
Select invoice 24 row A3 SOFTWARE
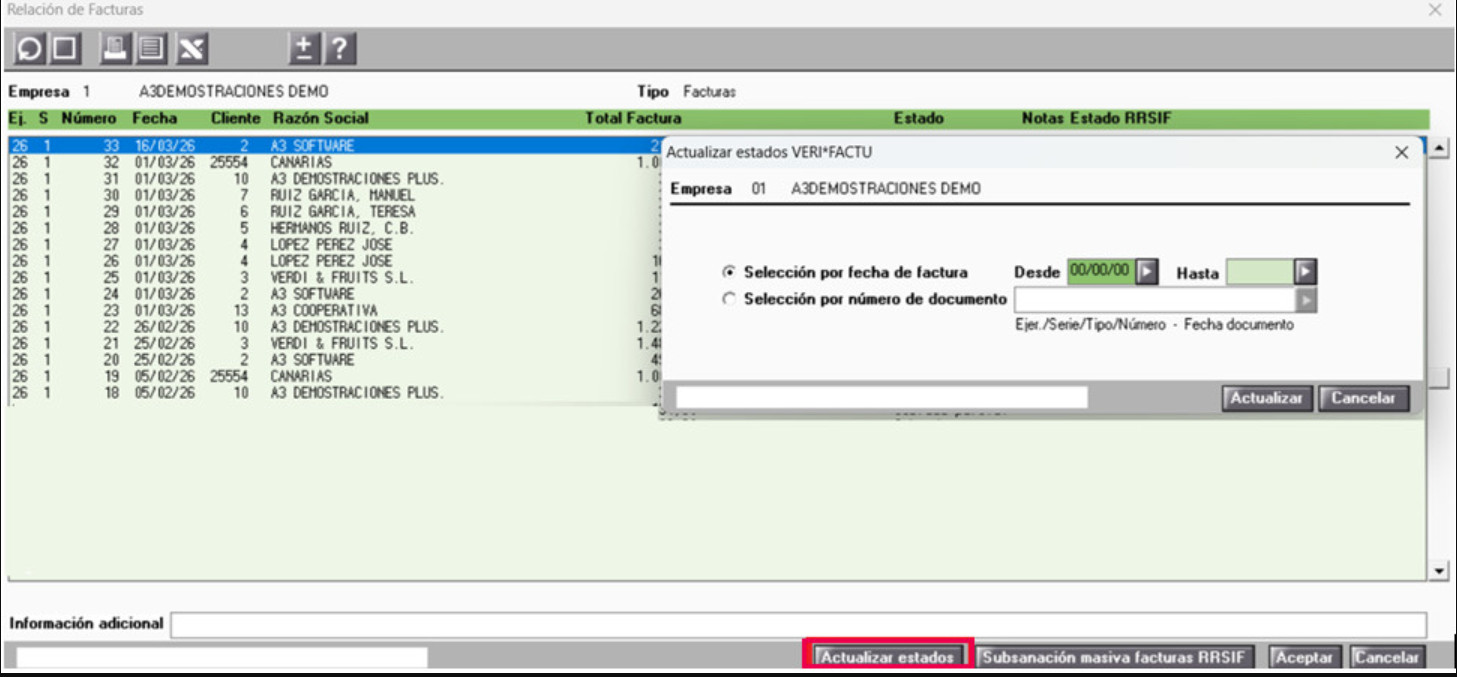(333, 294)
